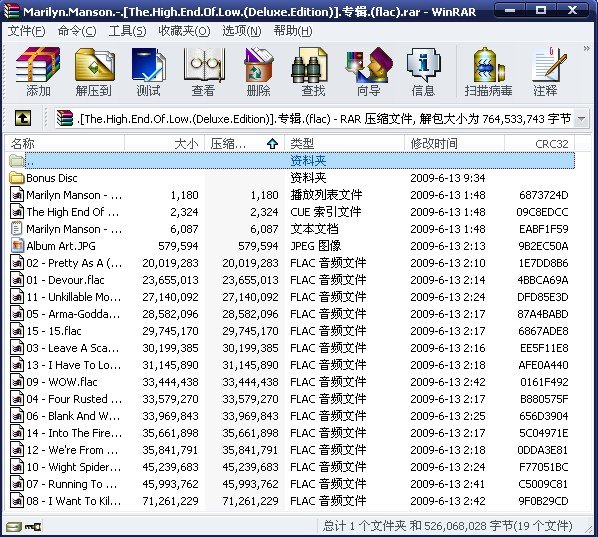Go up one folder level button

23,118
